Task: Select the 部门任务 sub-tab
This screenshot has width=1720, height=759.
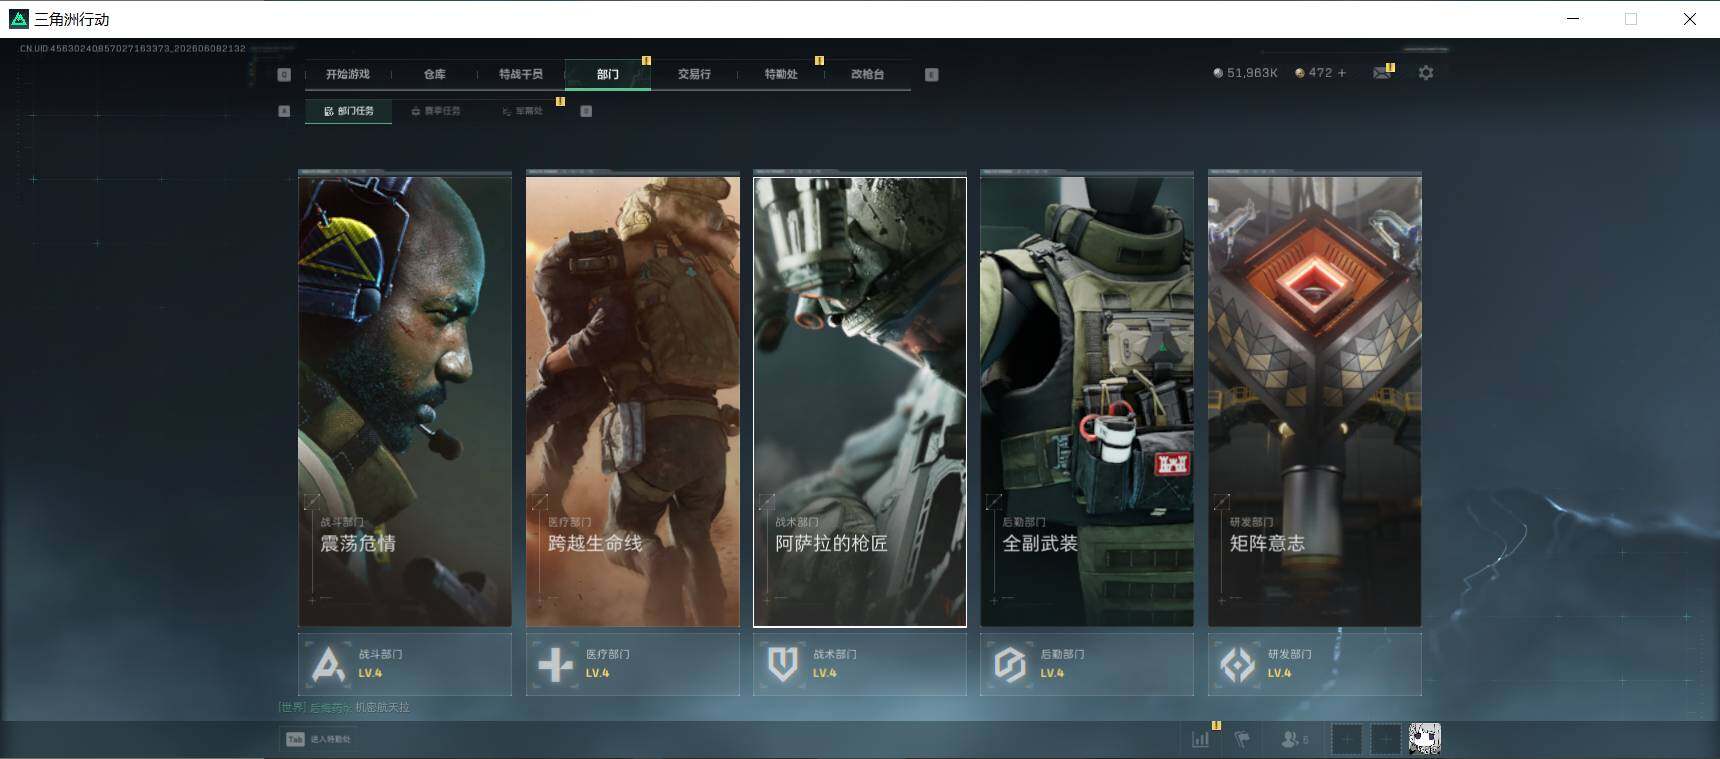Action: coord(348,111)
